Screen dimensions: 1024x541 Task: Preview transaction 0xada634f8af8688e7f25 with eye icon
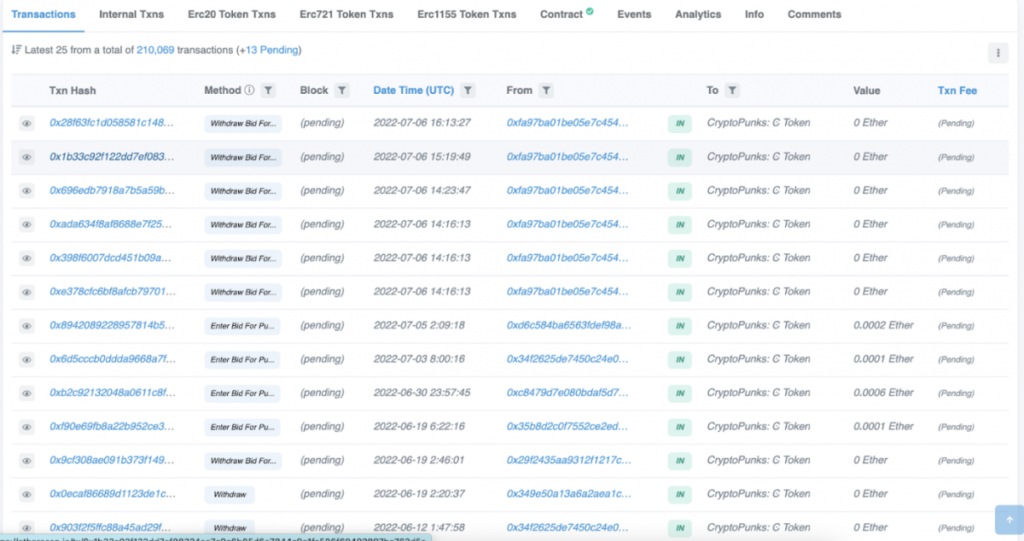(27, 224)
